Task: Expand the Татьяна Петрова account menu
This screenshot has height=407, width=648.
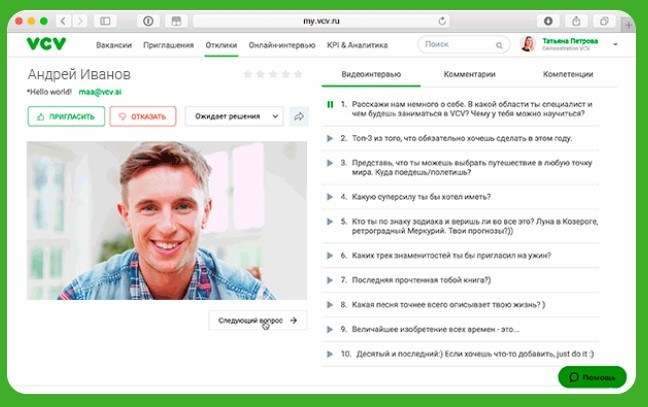Action: (615, 45)
